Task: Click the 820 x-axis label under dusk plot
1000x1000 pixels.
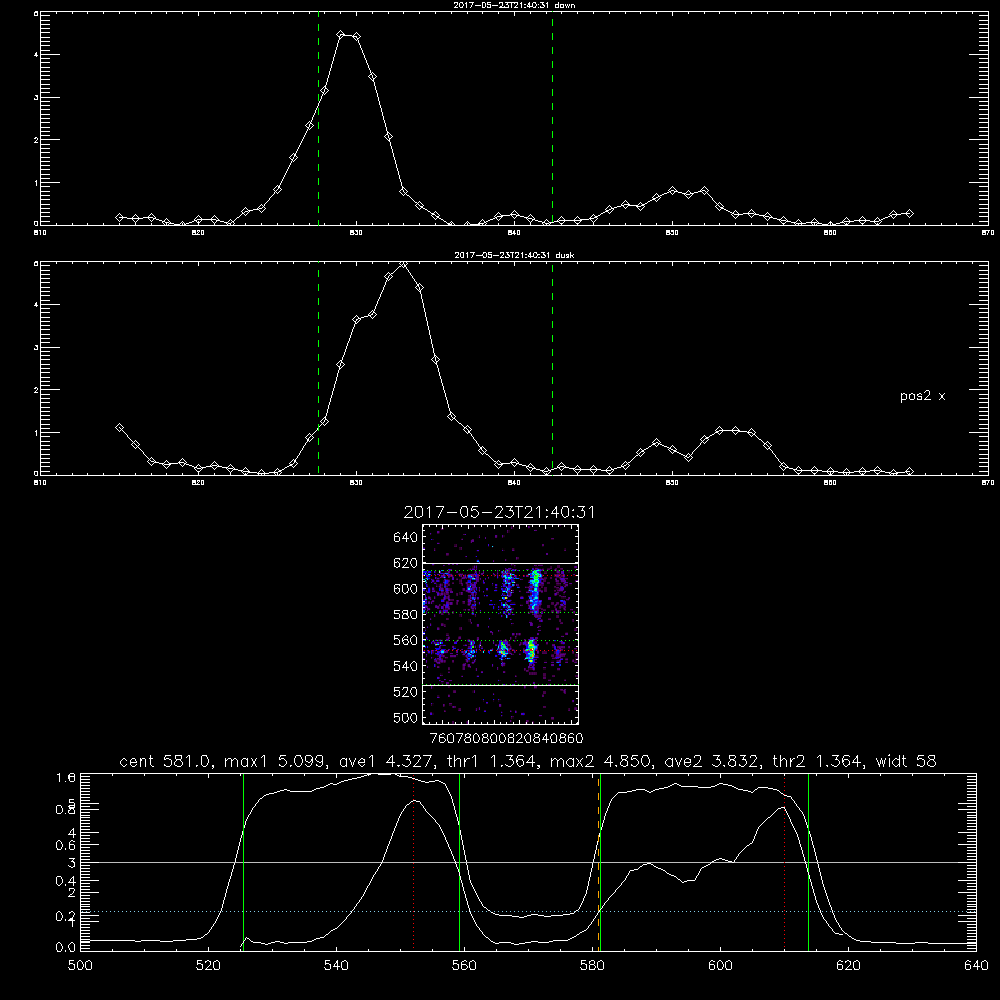Action: pyautogui.click(x=198, y=483)
